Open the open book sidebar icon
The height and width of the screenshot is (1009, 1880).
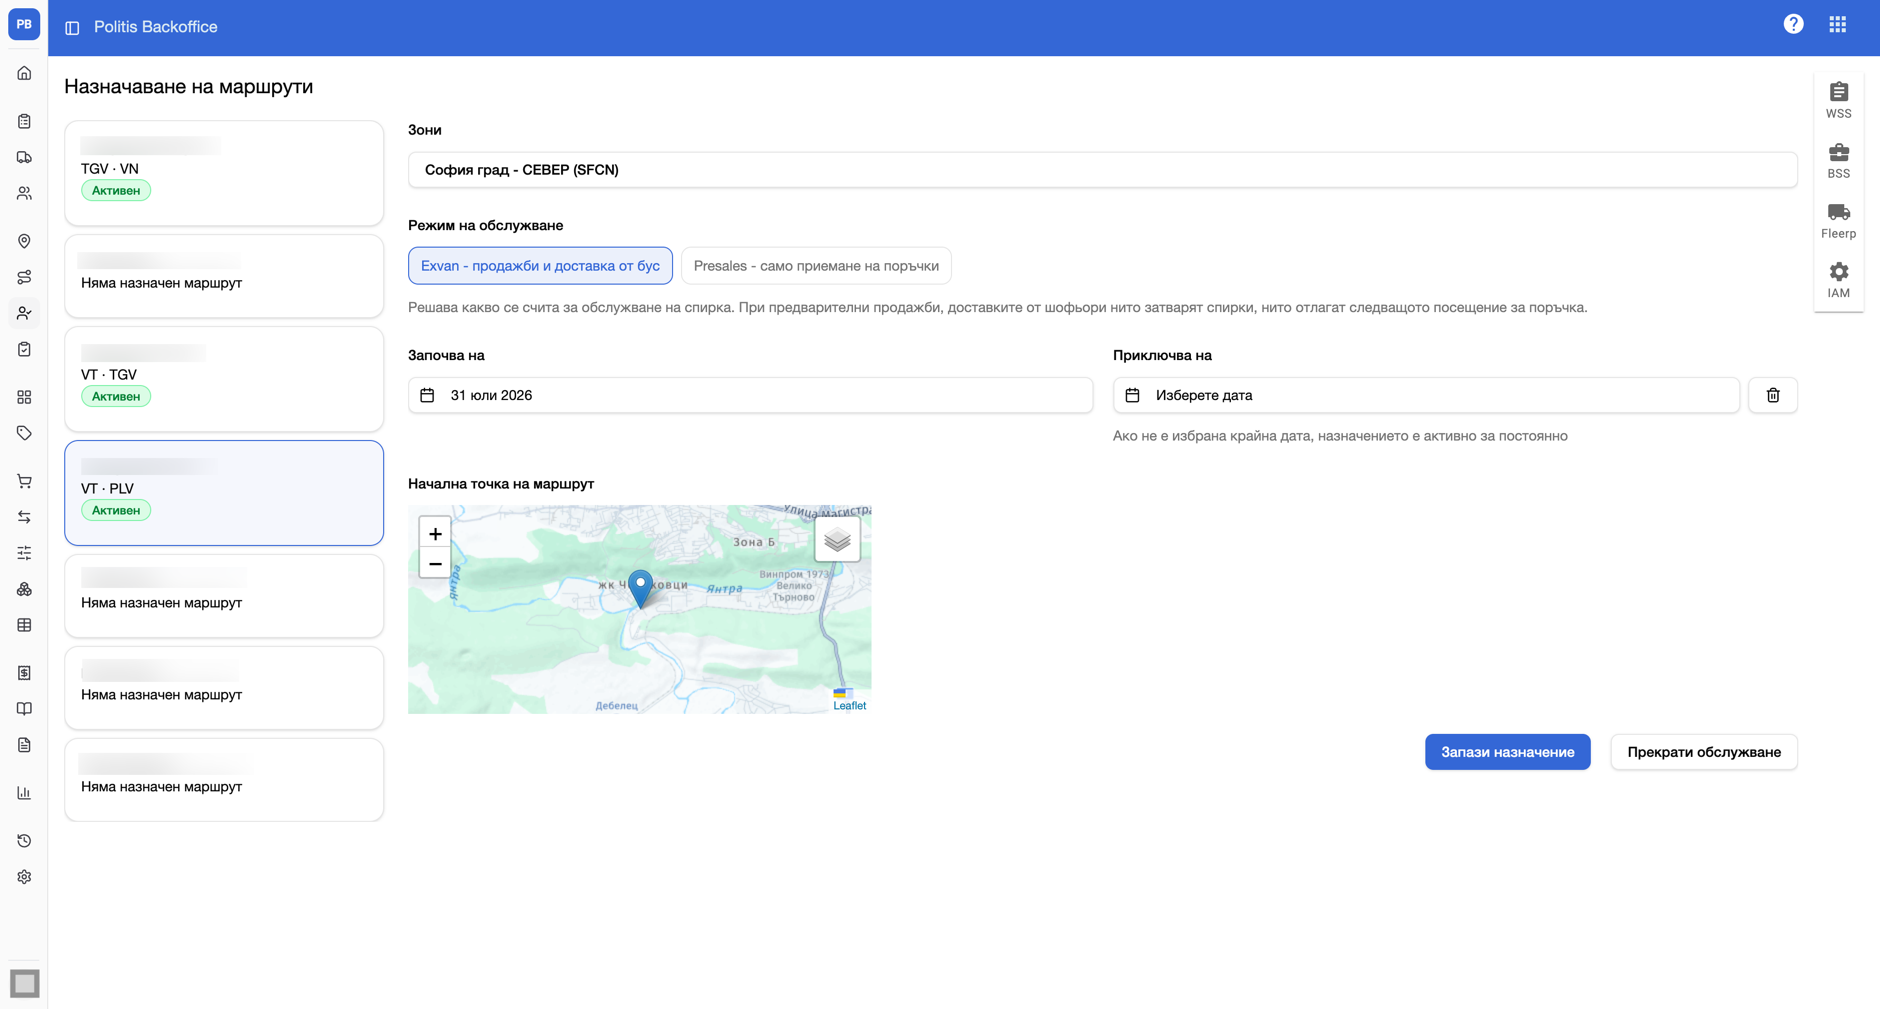(x=24, y=709)
